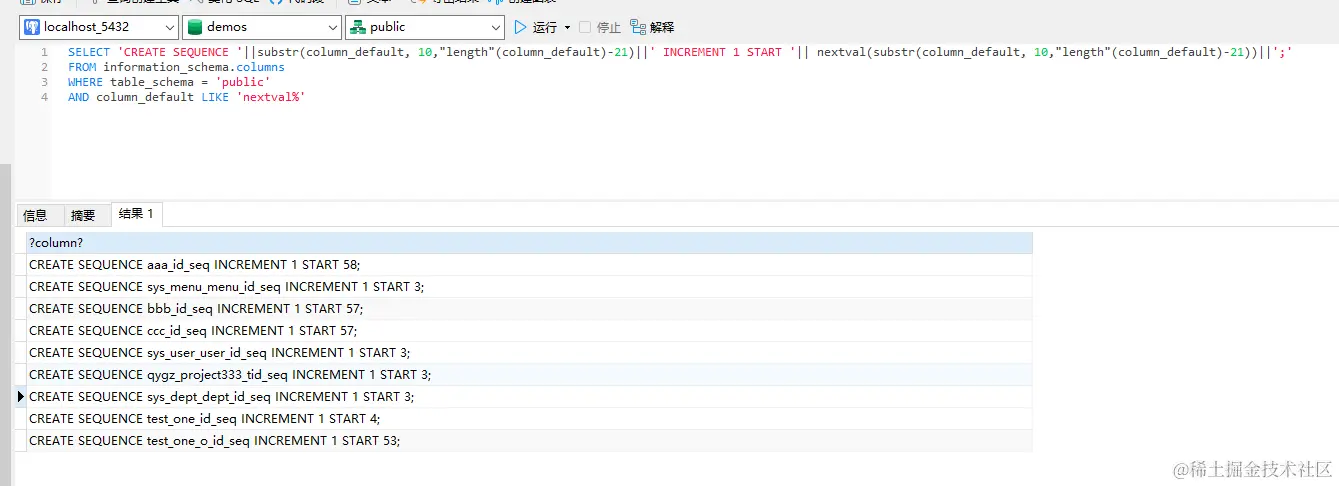The image size is (1339, 486).
Task: Select the aaa_id_seq result row
Action: (529, 265)
